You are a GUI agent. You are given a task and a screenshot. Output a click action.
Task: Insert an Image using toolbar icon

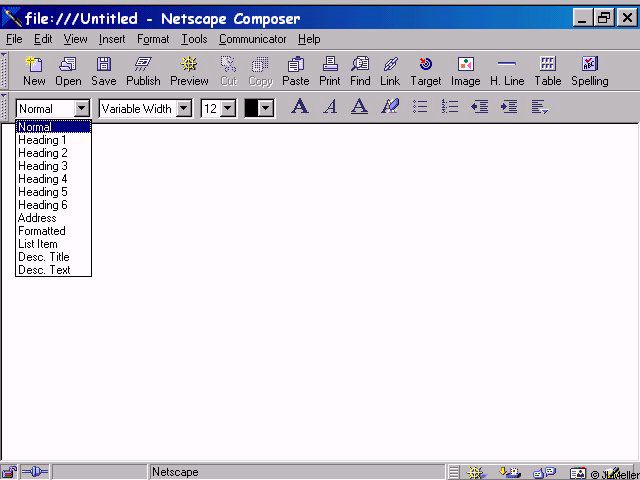[465, 71]
